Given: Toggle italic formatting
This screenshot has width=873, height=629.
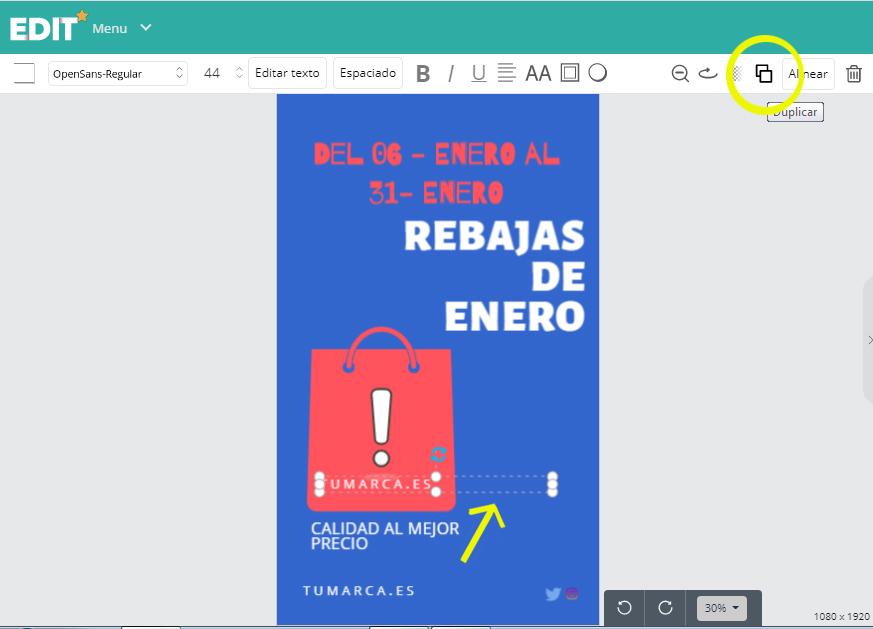Looking at the screenshot, I should pos(451,72).
